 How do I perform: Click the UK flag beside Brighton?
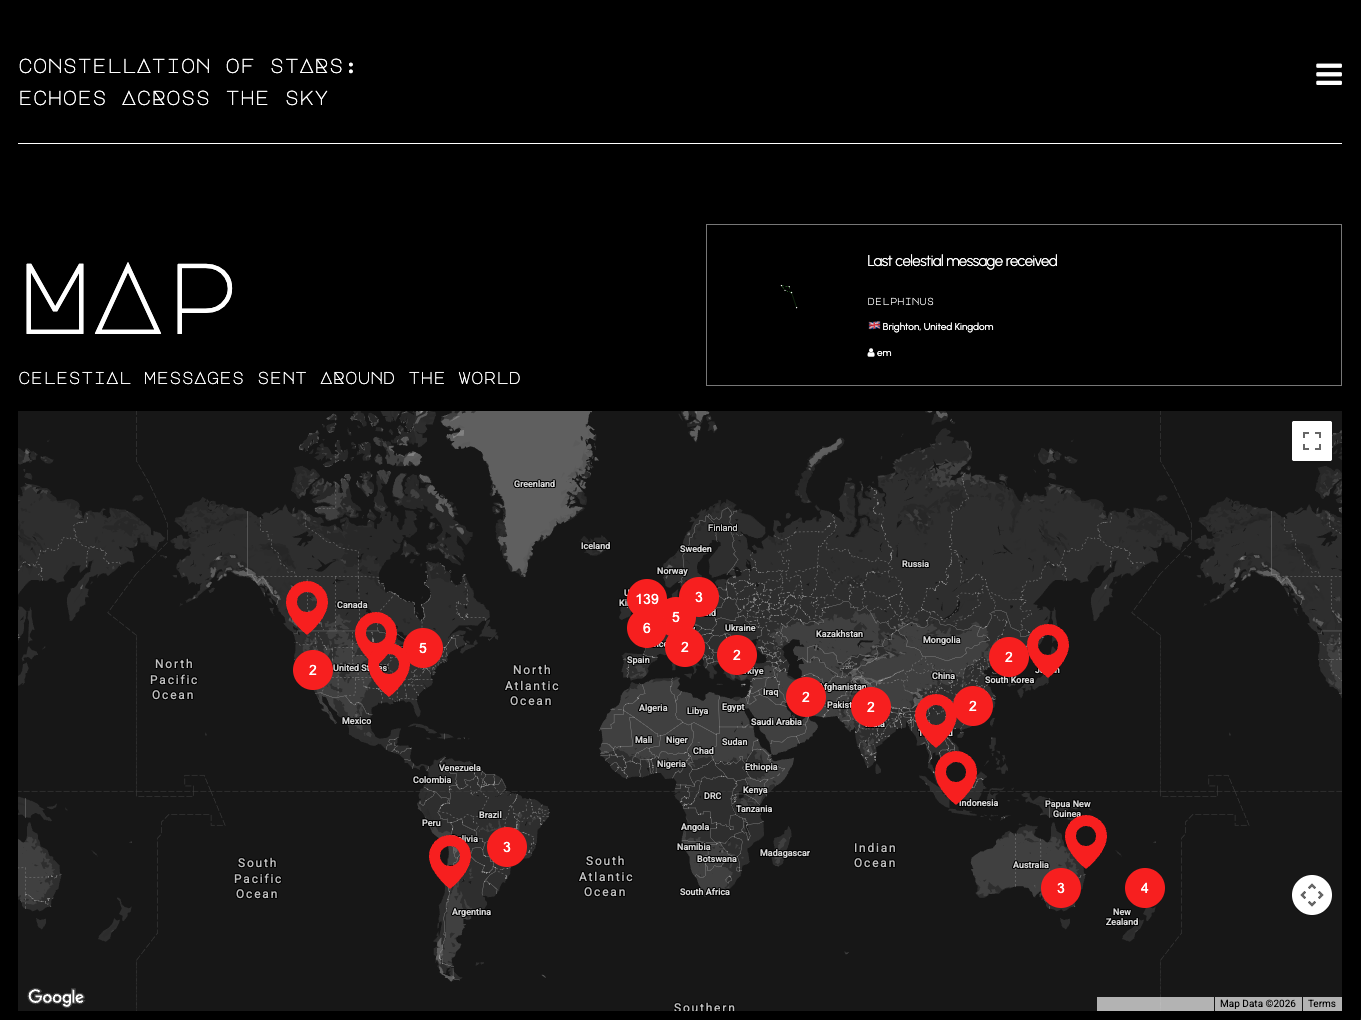tap(873, 325)
